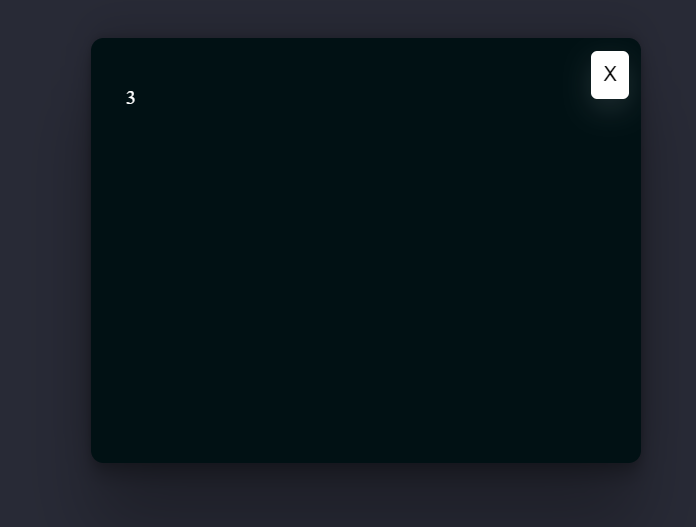Close the modal with the X button
The height and width of the screenshot is (527, 696).
pos(609,75)
